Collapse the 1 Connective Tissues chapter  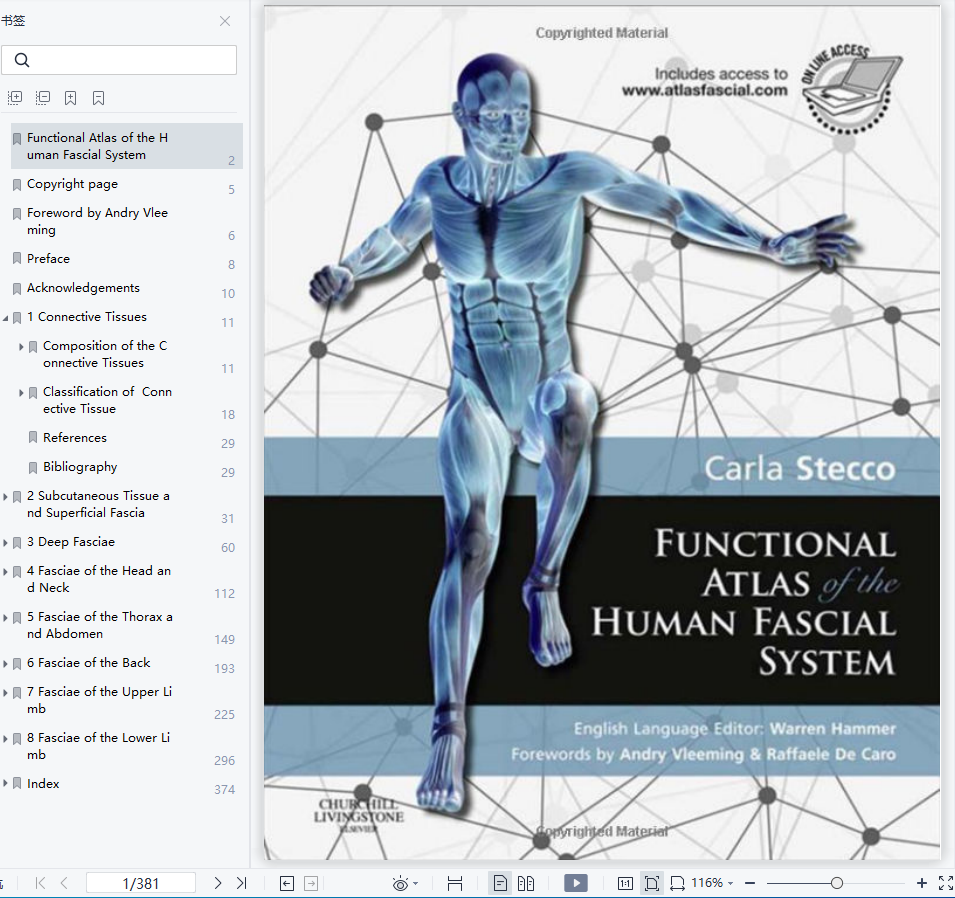click(5, 317)
